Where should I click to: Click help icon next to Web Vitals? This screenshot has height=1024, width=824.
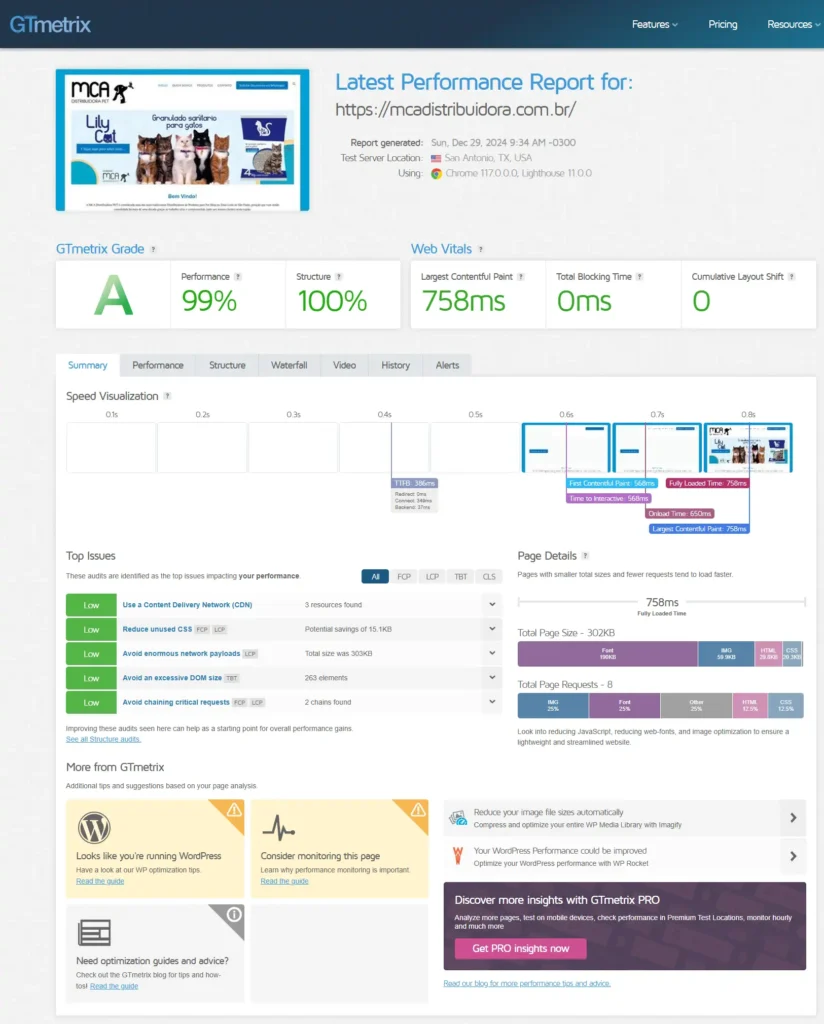pyautogui.click(x=481, y=249)
